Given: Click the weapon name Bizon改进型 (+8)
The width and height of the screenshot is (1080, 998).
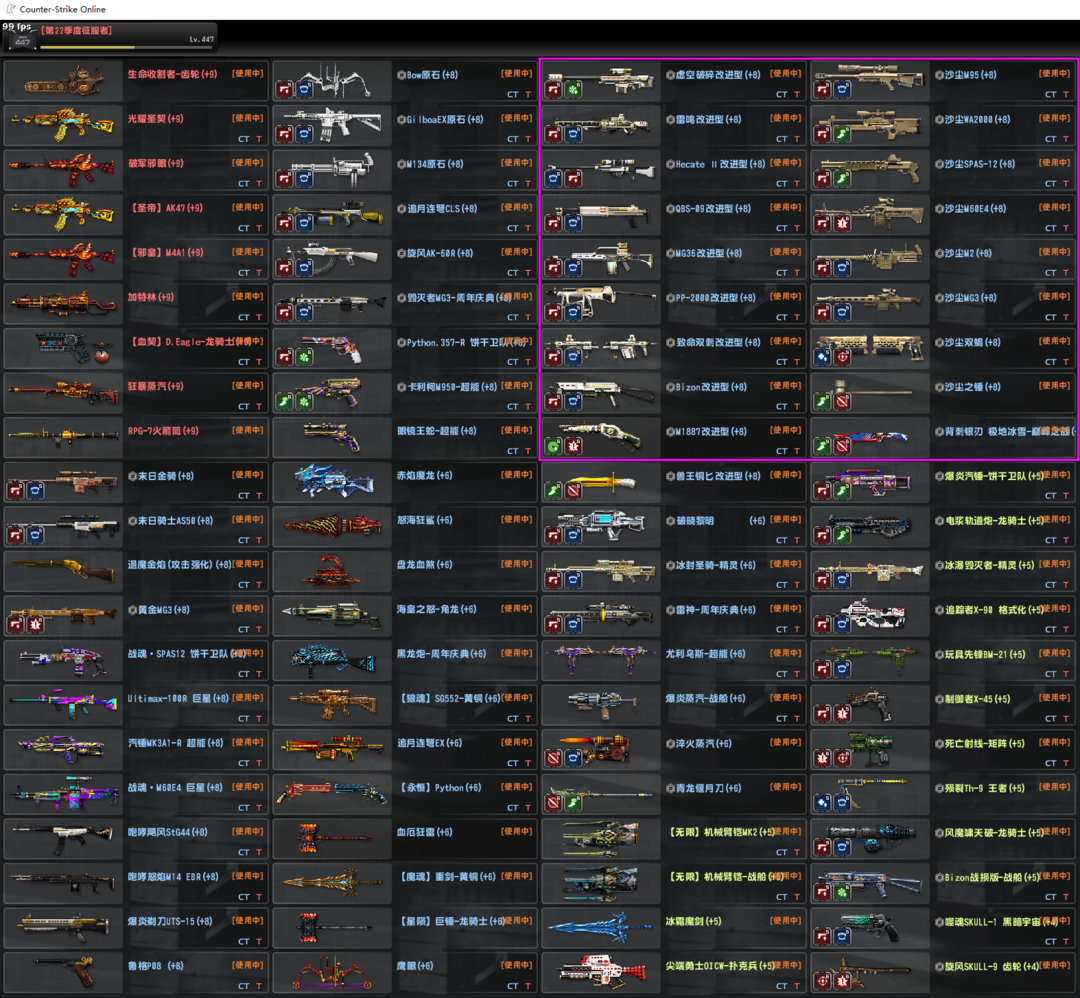Looking at the screenshot, I should (x=711, y=386).
